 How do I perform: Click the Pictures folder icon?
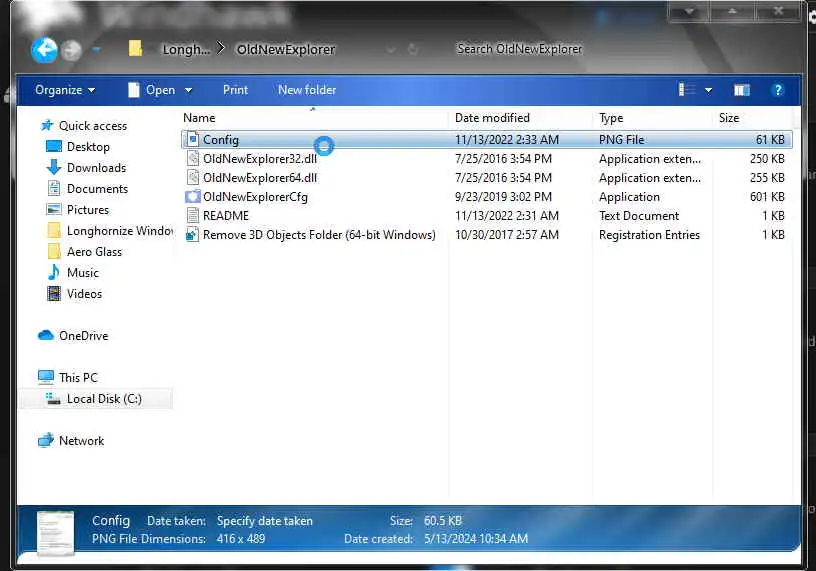[x=54, y=209]
